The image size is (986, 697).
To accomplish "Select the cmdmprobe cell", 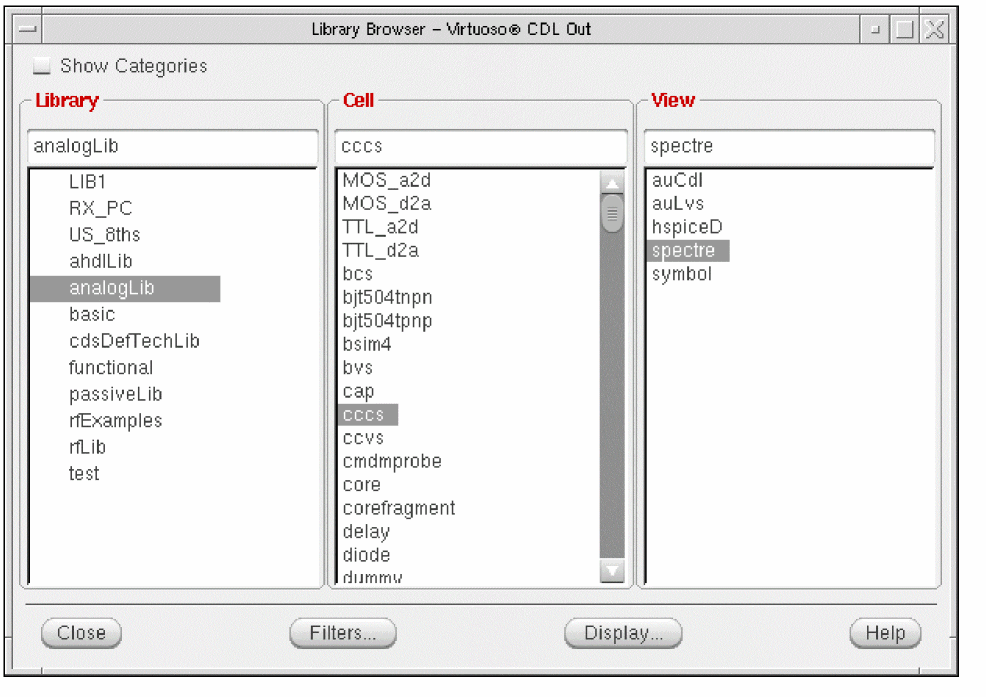I will 392,462.
